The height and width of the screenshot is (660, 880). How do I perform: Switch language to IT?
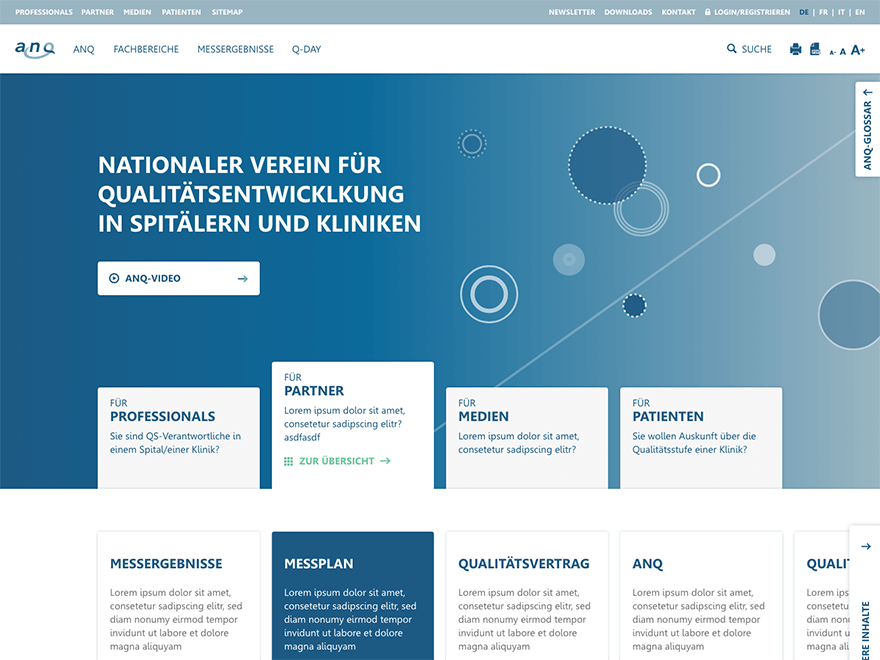841,12
